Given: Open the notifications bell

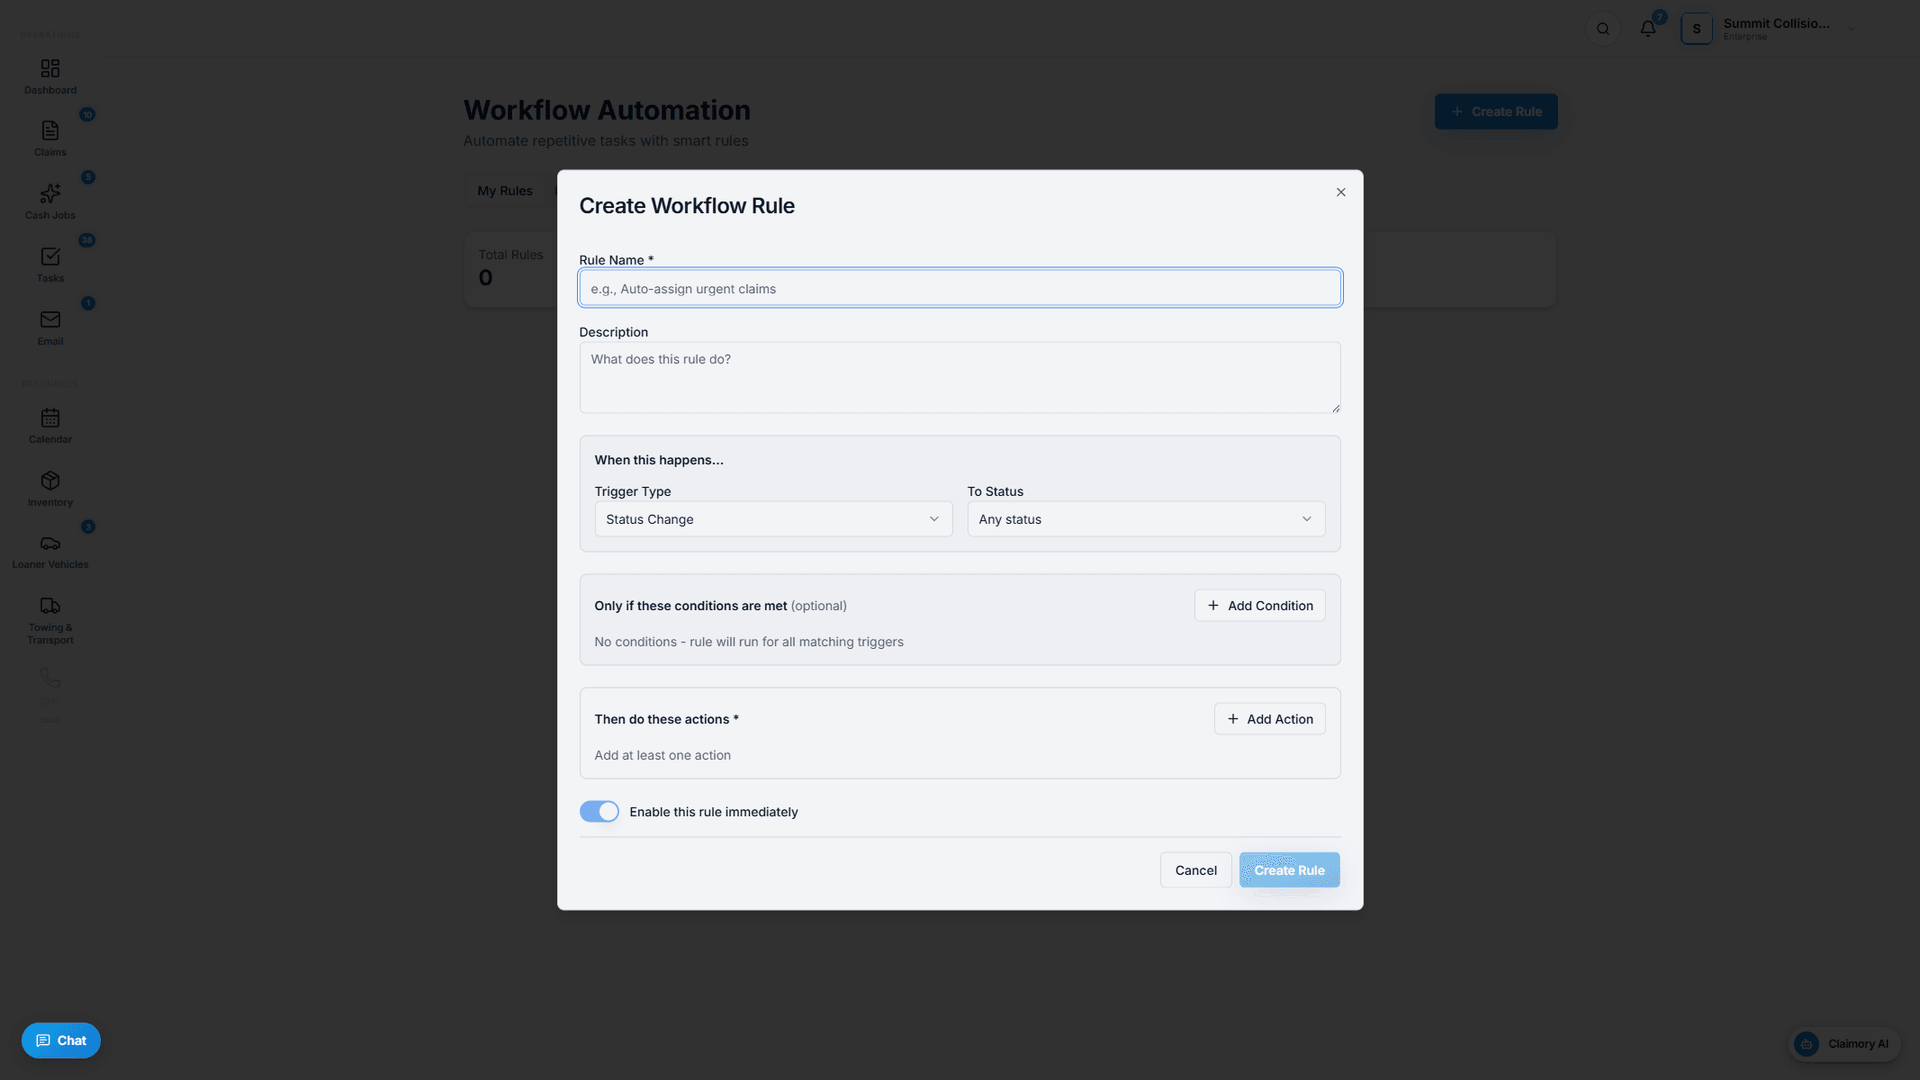Looking at the screenshot, I should [1648, 29].
